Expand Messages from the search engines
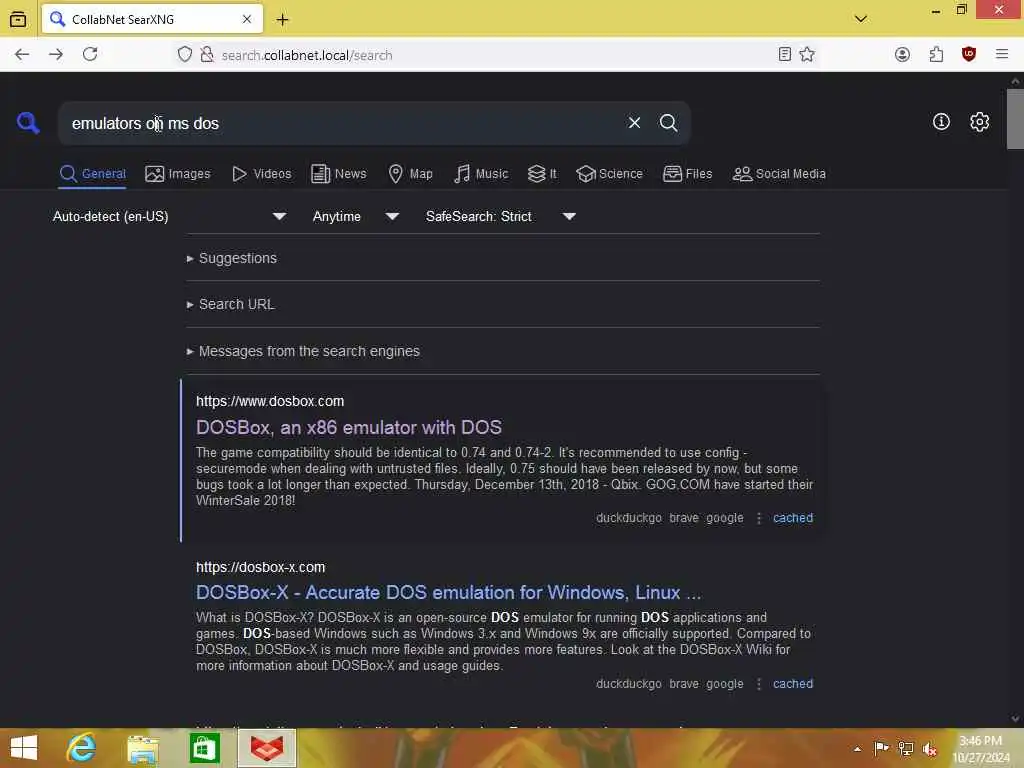 click(x=303, y=351)
